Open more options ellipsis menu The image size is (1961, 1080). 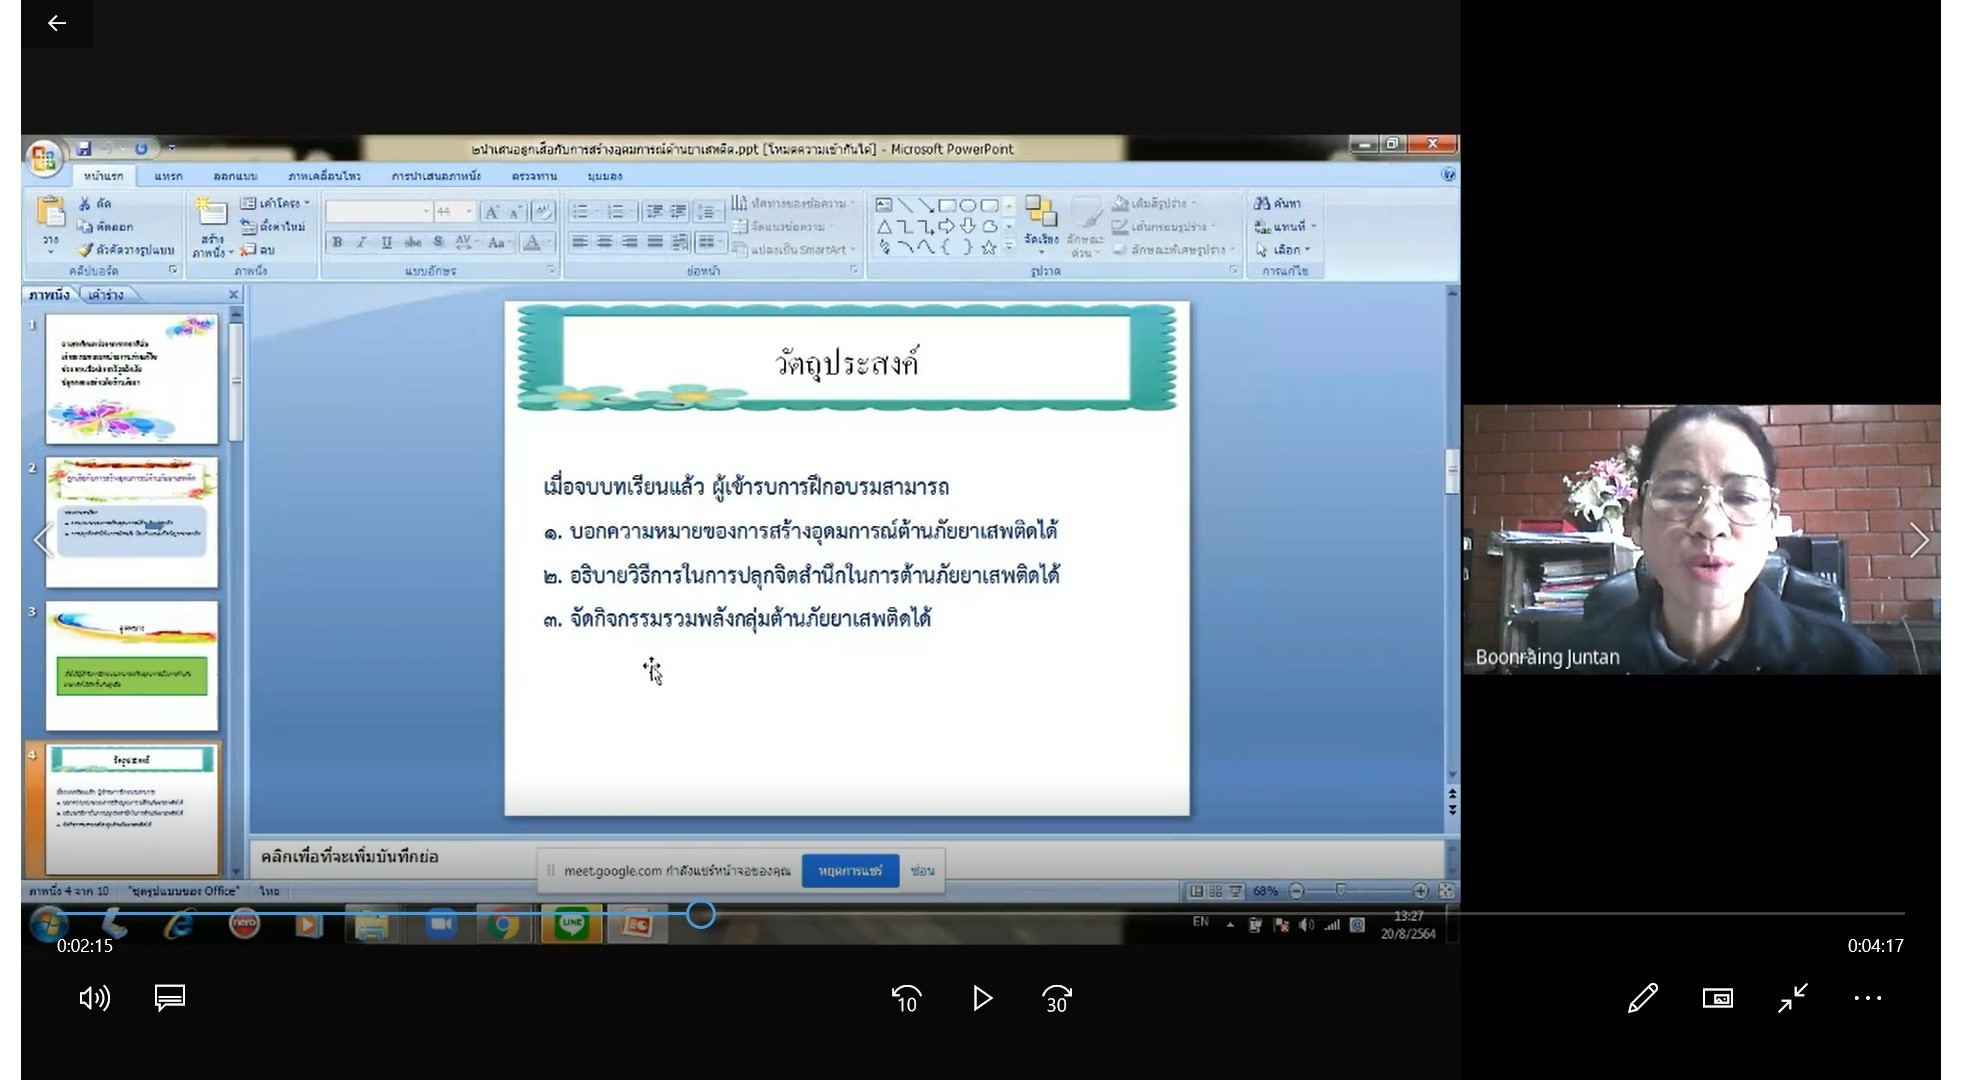(x=1867, y=998)
